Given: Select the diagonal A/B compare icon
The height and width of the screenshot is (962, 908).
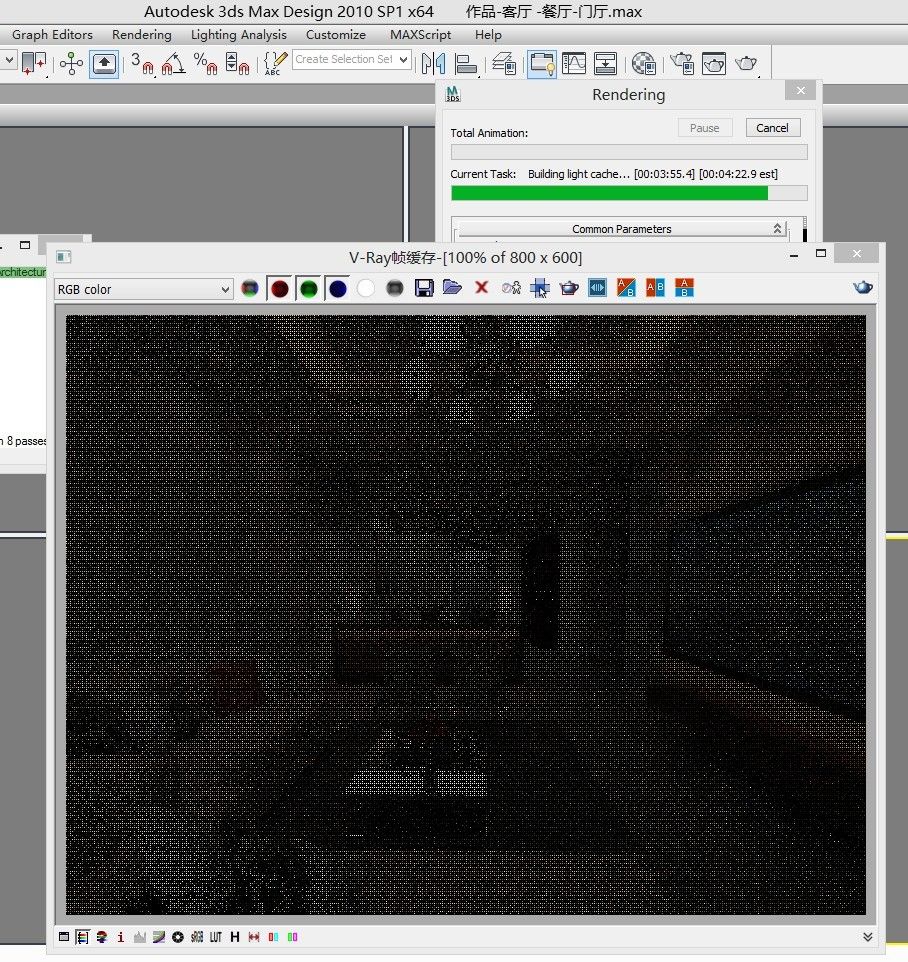Looking at the screenshot, I should (626, 287).
